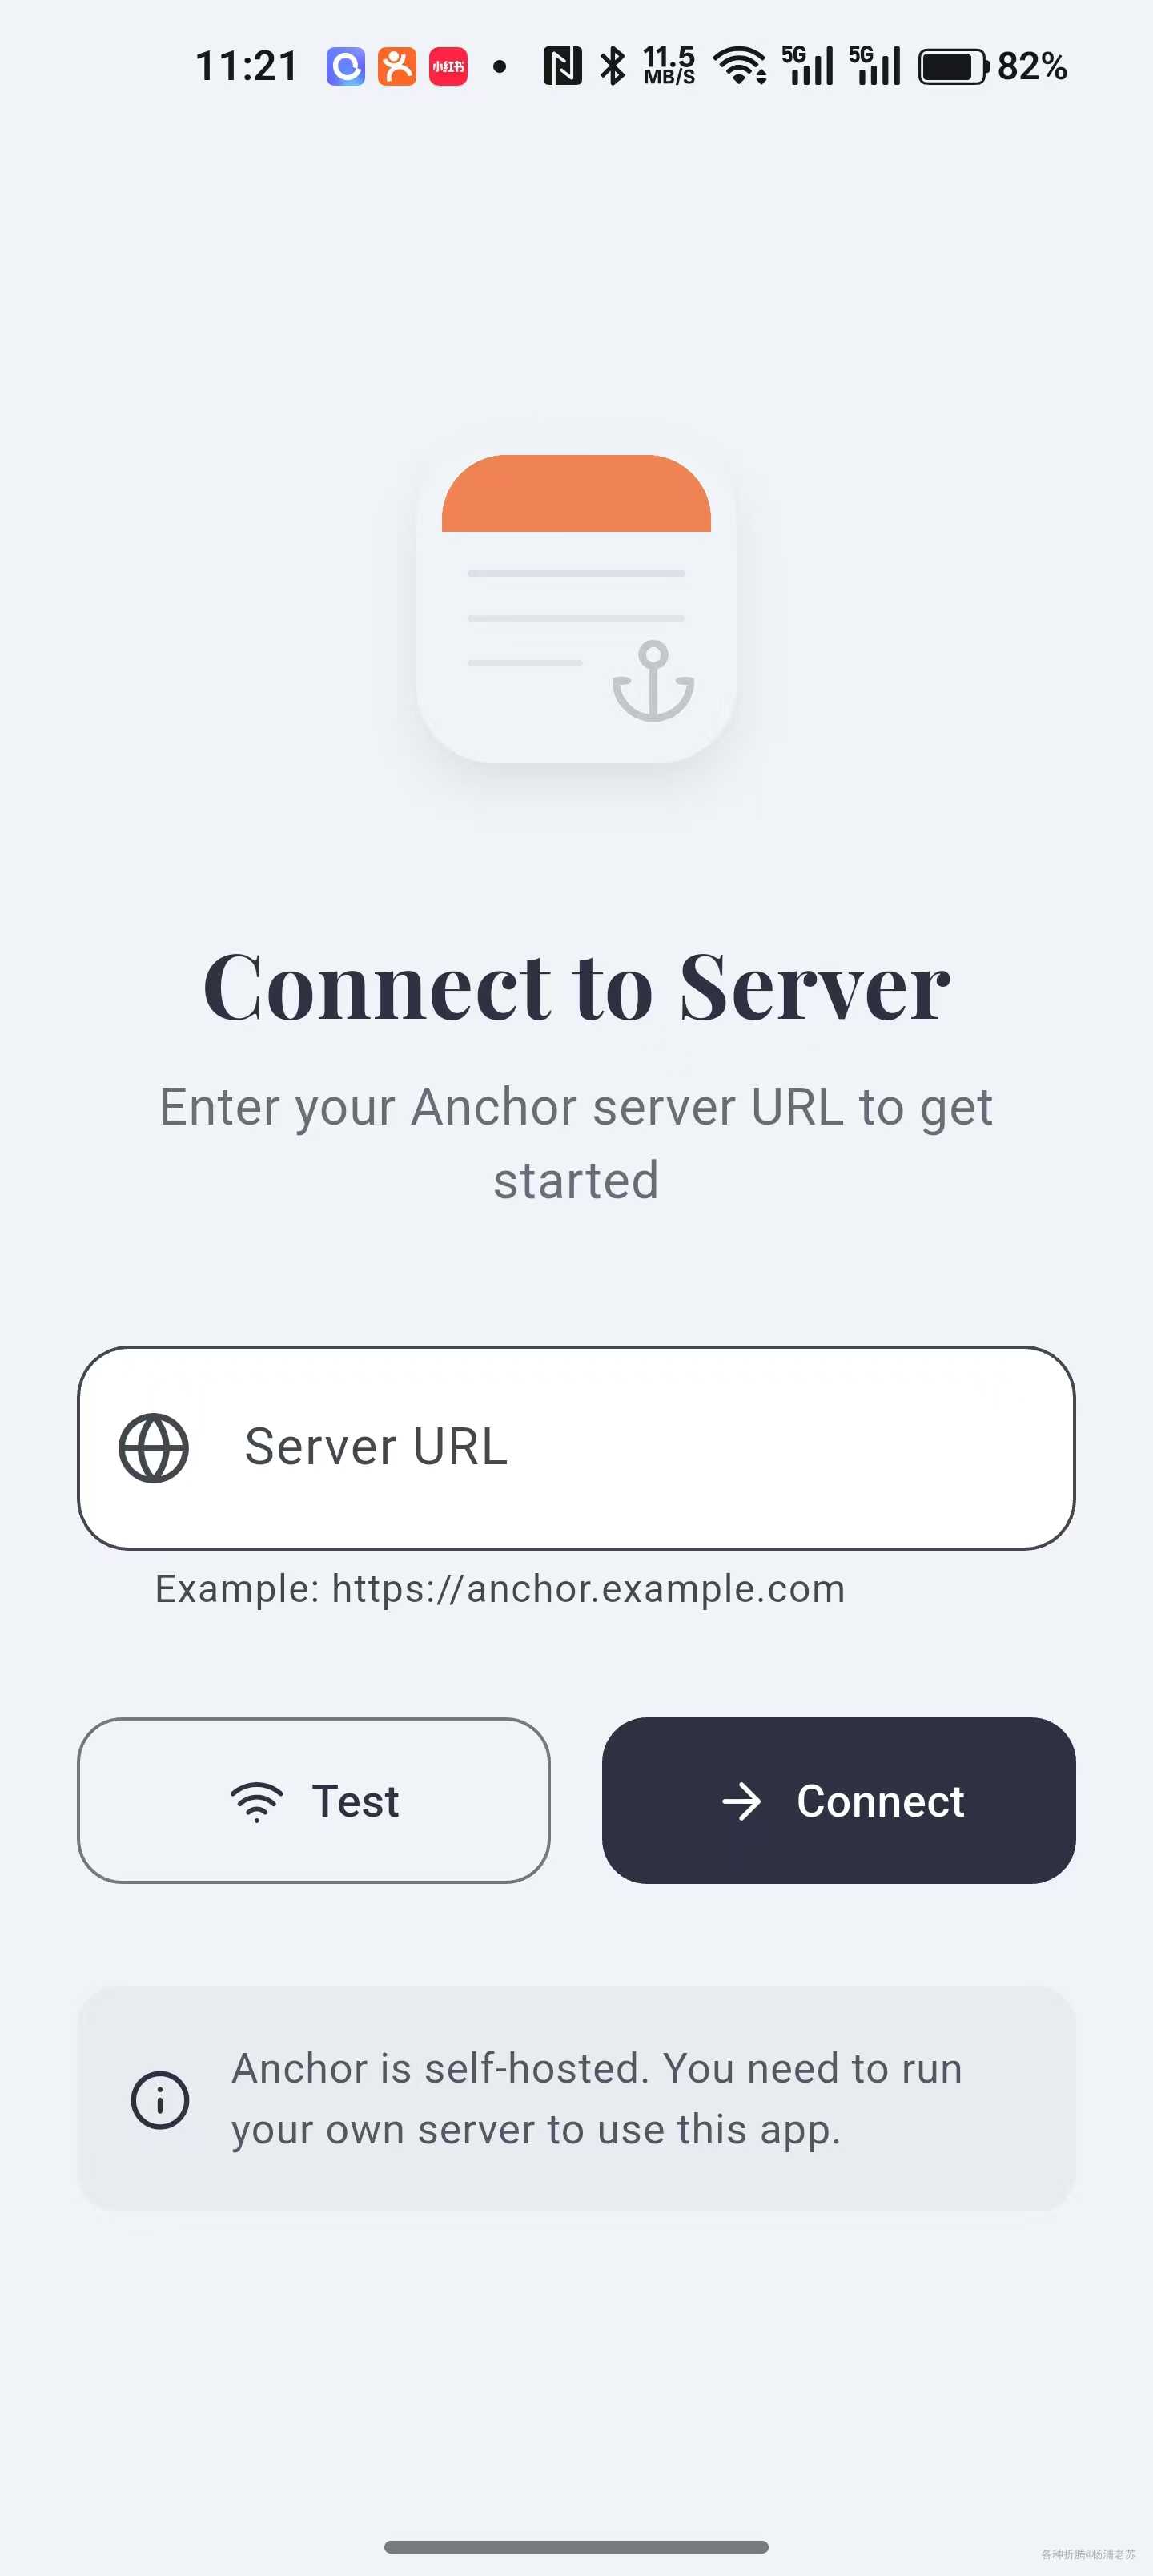The image size is (1153, 2576).
Task: Tap the Connect to Server heading
Action: pyautogui.click(x=576, y=987)
